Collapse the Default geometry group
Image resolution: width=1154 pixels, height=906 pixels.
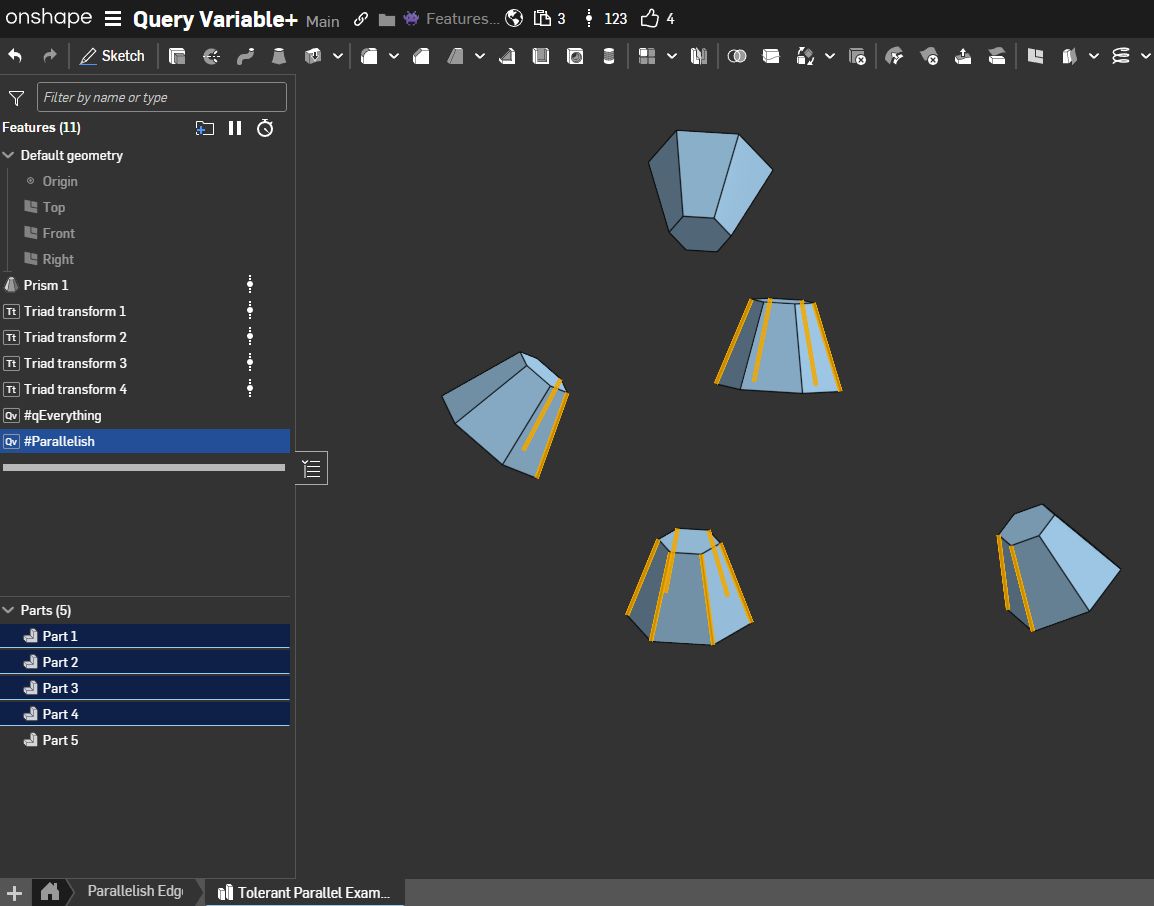click(9, 156)
